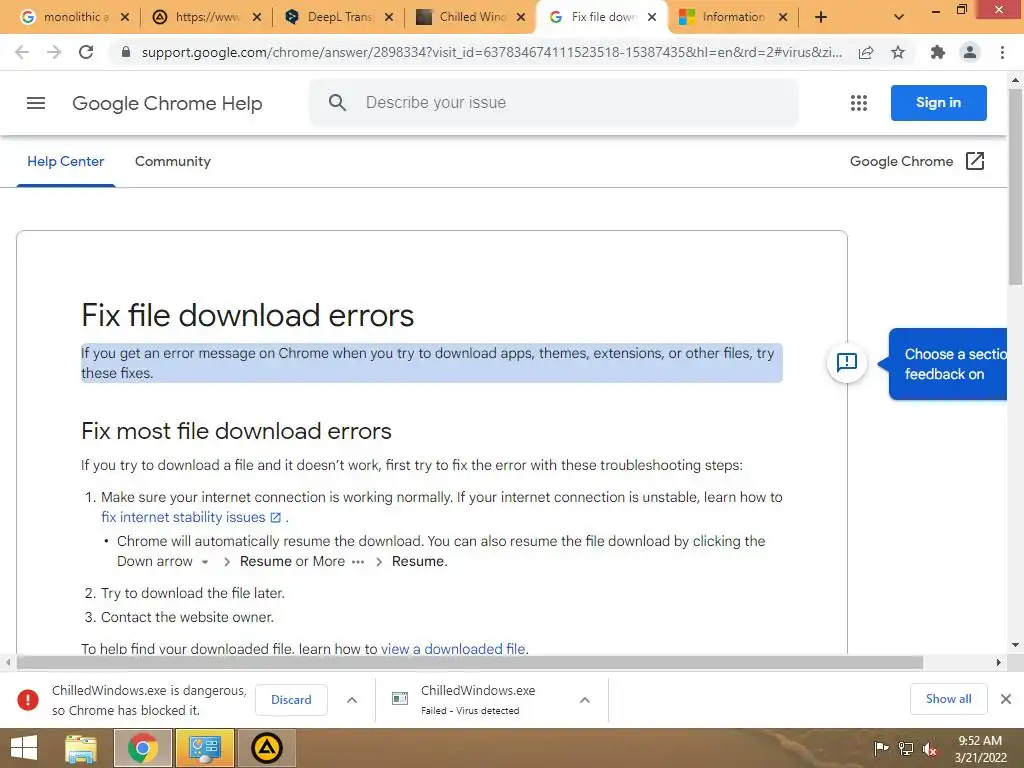Reload the current page

pos(86,52)
